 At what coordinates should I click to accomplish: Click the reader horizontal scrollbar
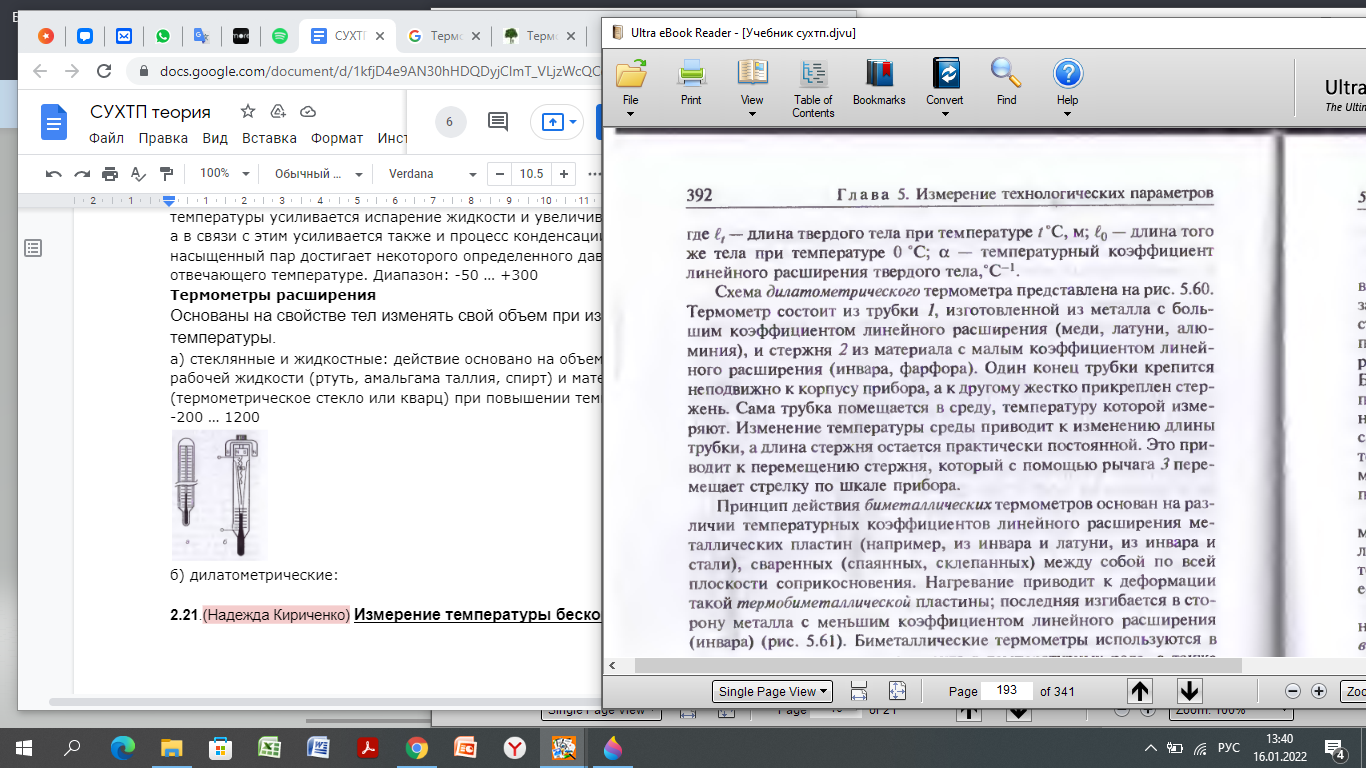point(938,665)
